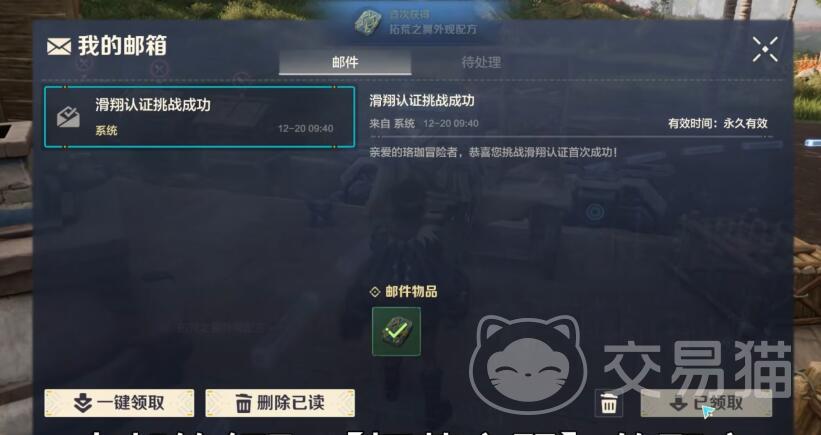Claim all attachments with 一键领取

point(119,403)
